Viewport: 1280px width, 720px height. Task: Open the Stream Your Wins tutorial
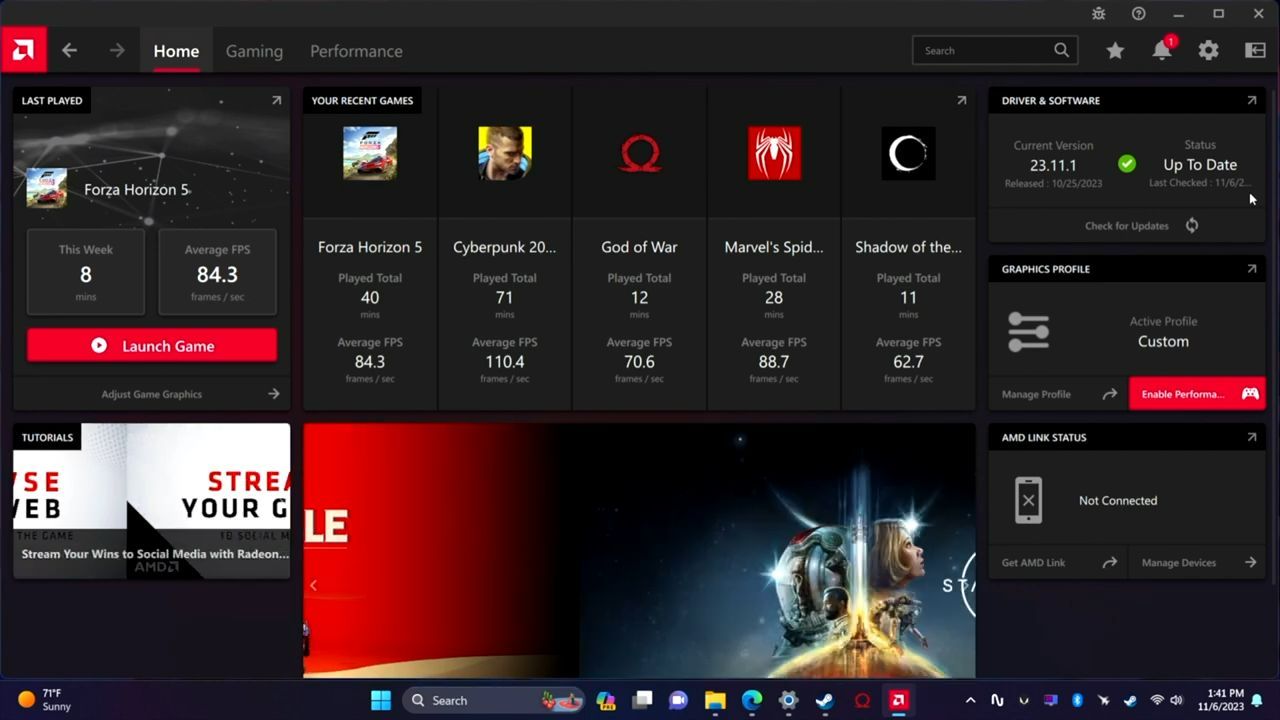[152, 500]
